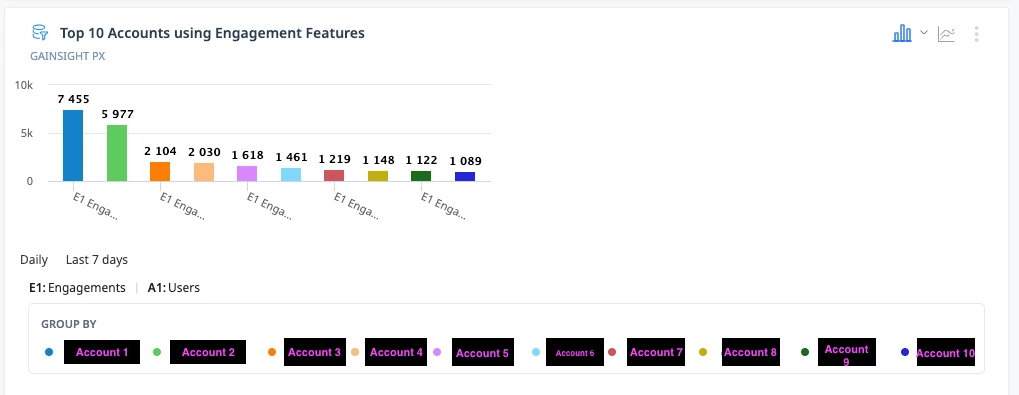Toggle Account 1 blue legend dot
The width and height of the screenshot is (1019, 395).
[x=49, y=352]
